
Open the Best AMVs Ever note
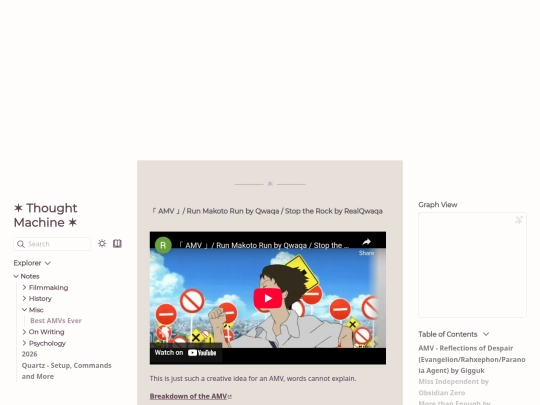[56, 321]
